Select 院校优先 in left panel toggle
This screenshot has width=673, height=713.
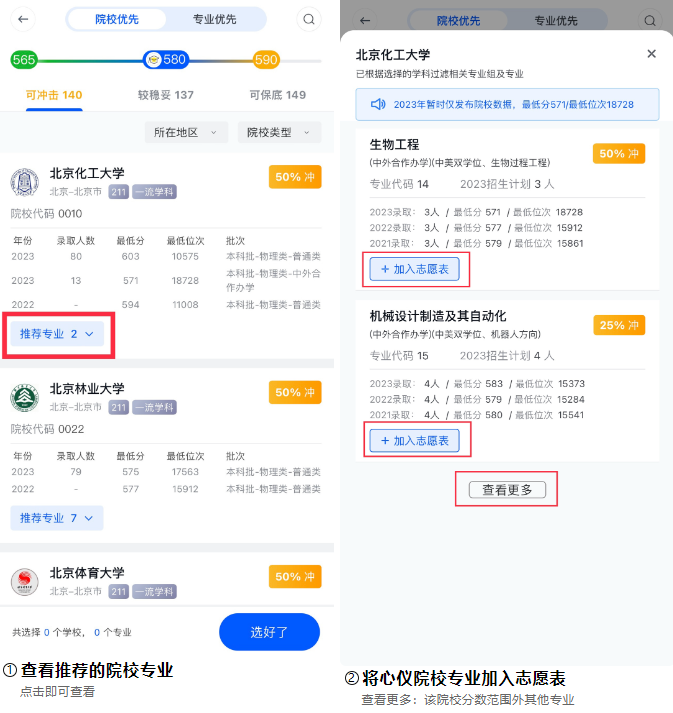point(117,19)
